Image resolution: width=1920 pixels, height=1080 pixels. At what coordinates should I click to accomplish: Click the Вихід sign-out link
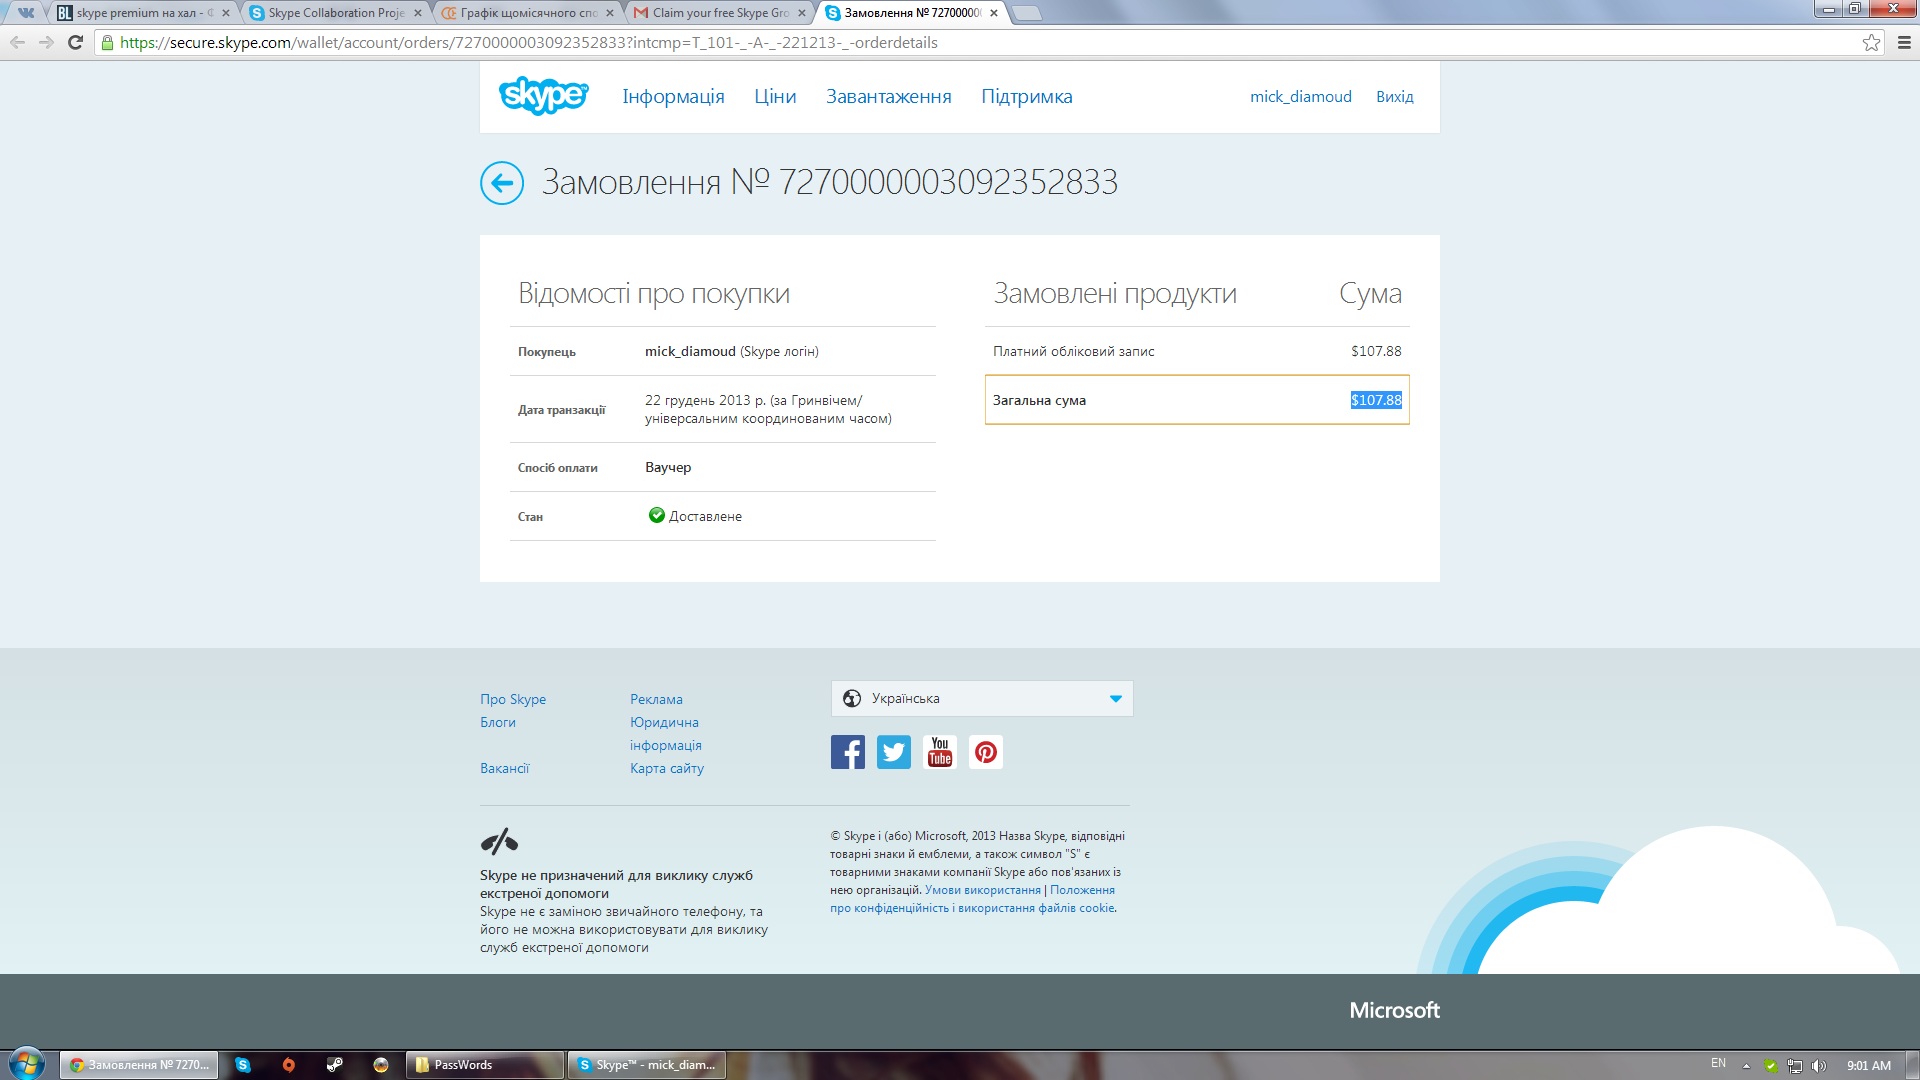coord(1394,96)
